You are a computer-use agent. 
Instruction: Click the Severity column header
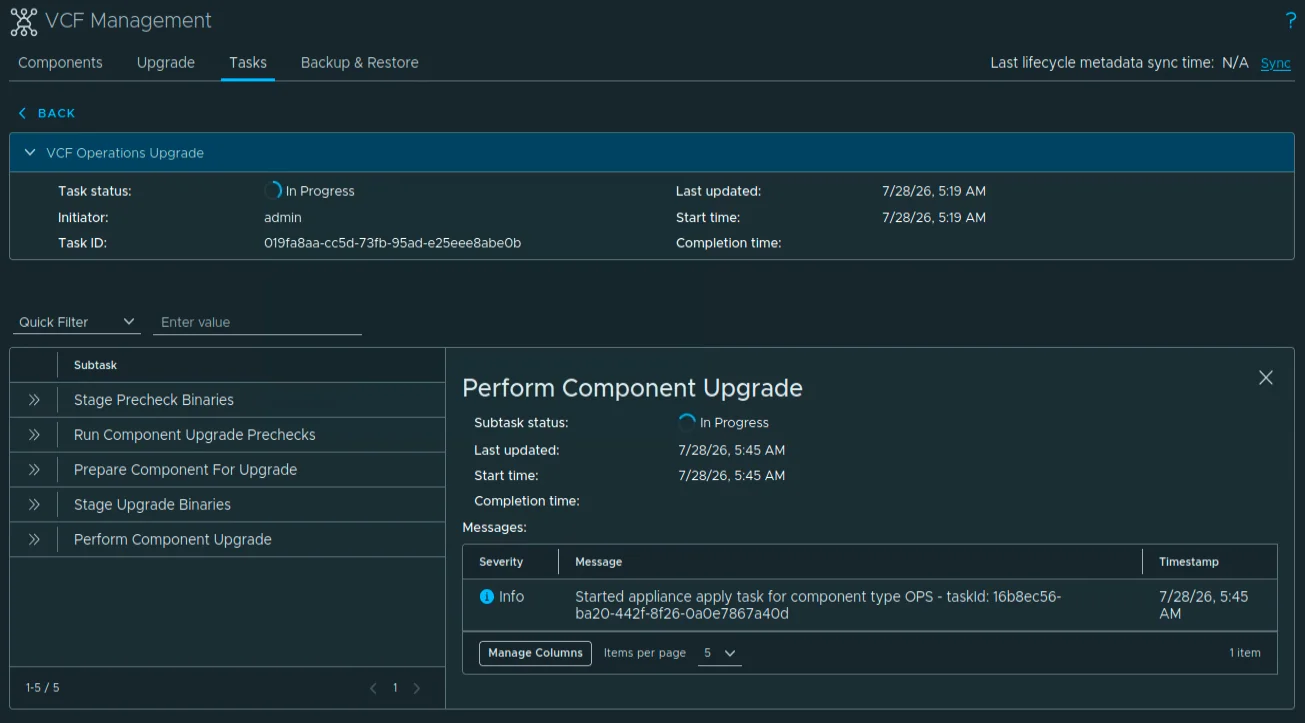point(501,562)
